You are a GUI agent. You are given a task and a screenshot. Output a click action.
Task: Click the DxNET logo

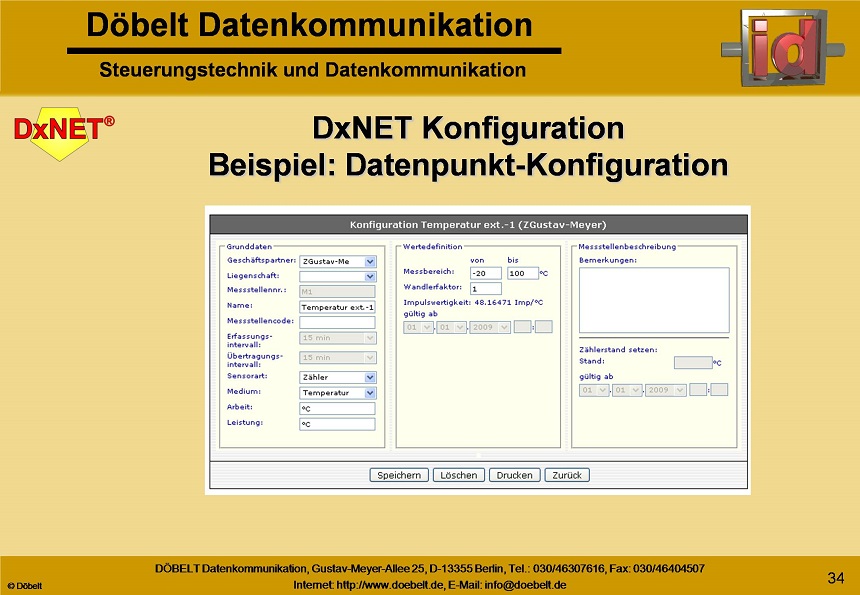(64, 133)
